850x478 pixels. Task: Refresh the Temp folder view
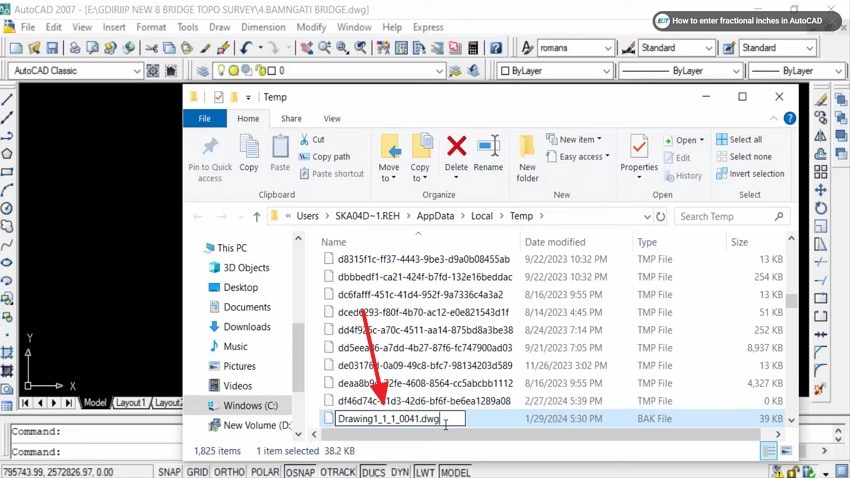(x=660, y=216)
